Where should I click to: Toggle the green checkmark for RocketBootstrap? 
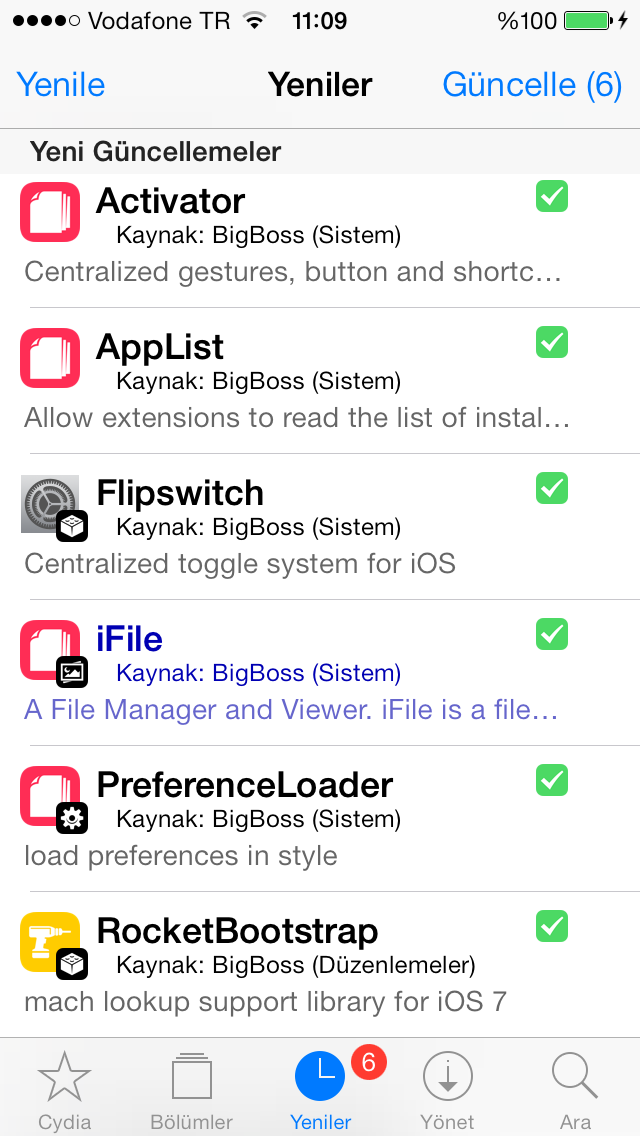click(x=552, y=926)
